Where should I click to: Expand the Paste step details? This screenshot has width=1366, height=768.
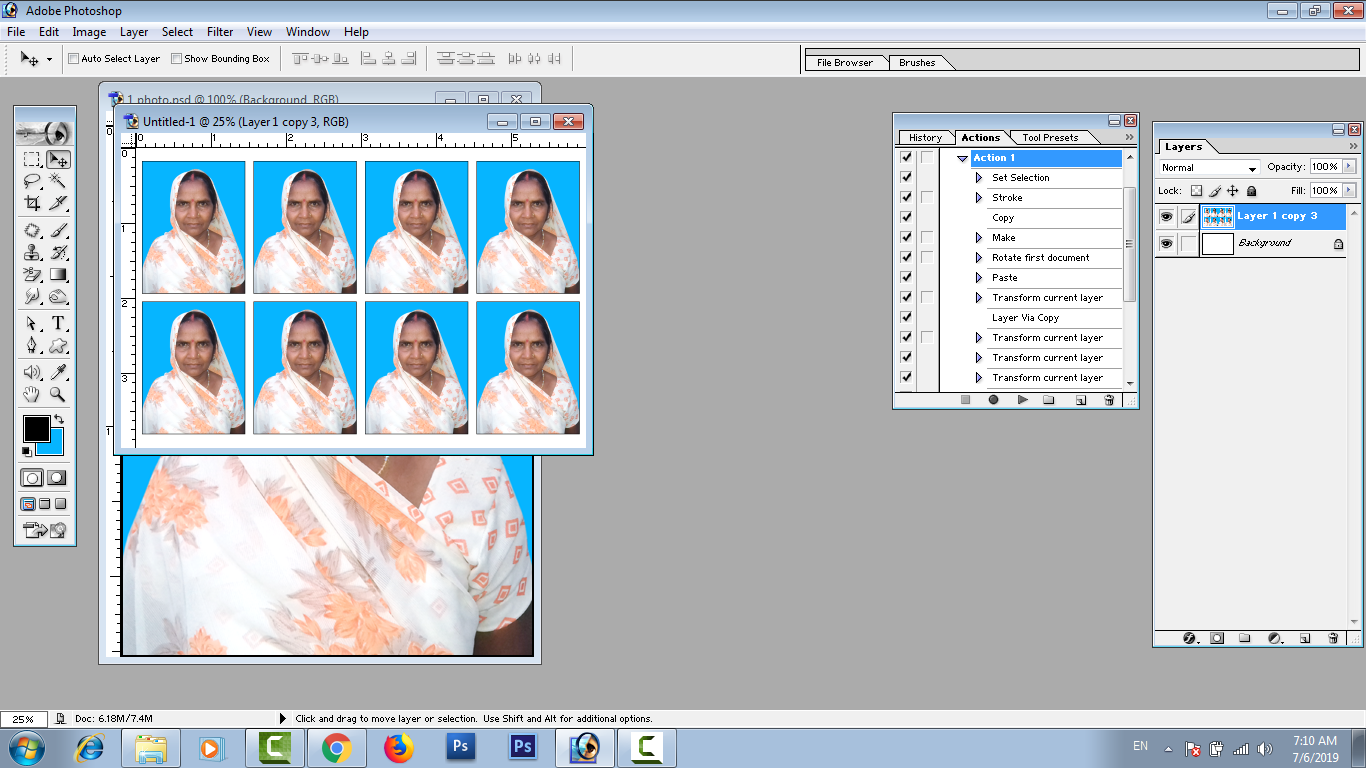pos(979,277)
